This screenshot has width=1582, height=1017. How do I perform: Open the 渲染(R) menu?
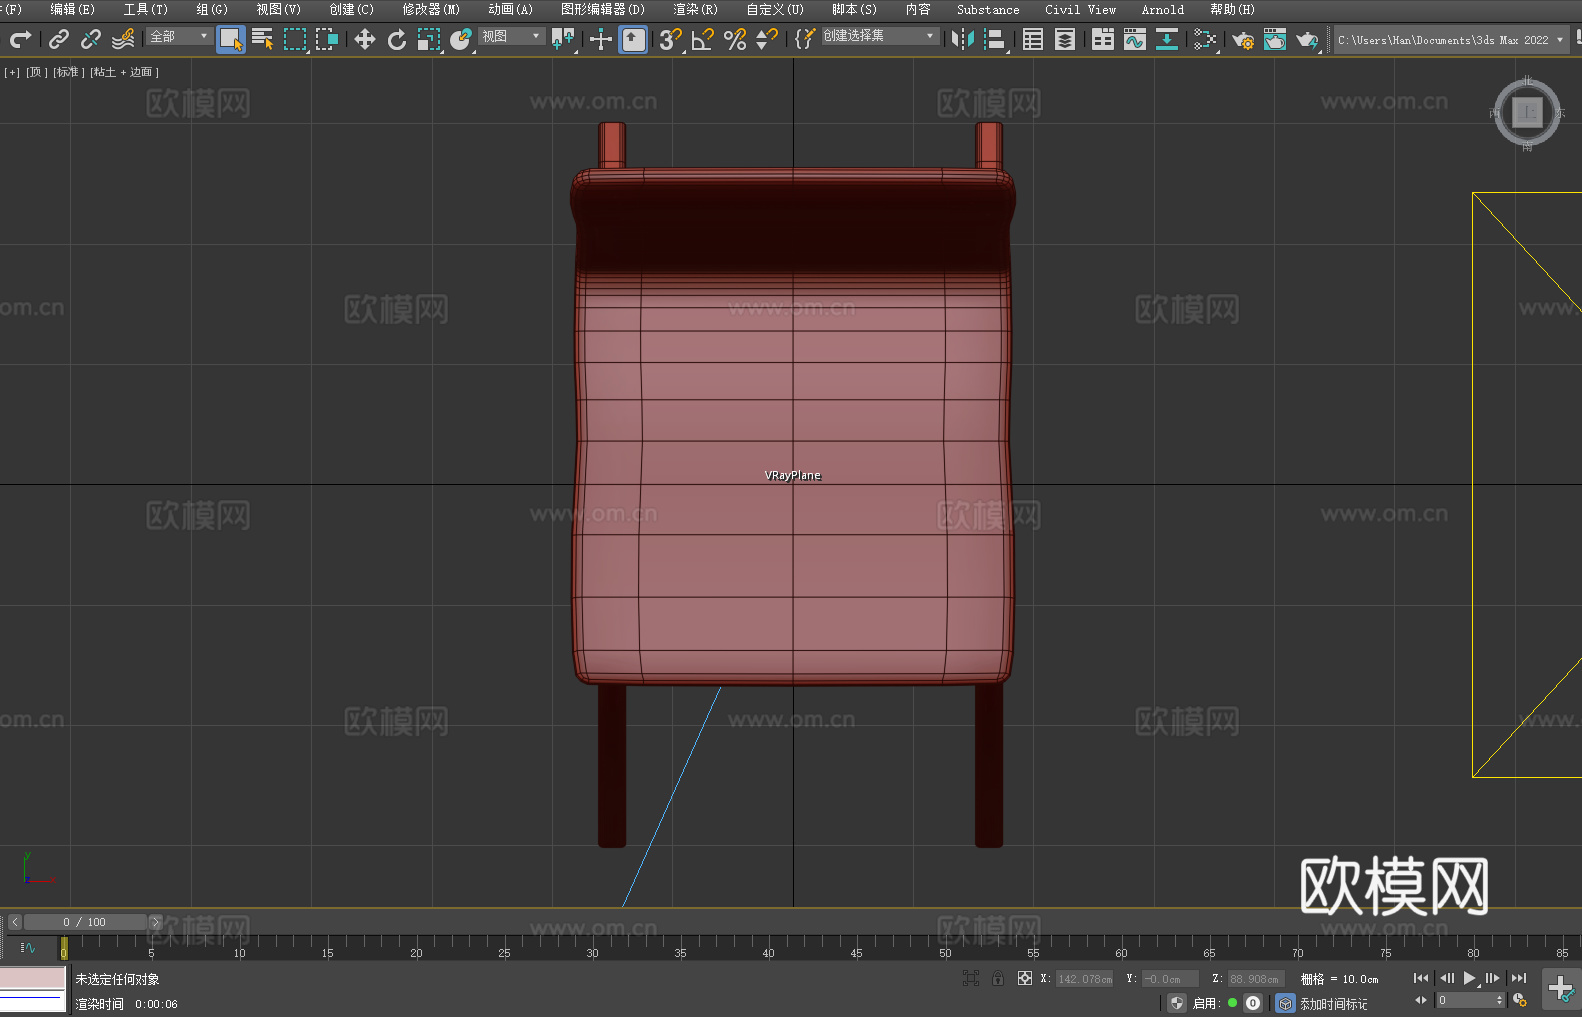(695, 9)
